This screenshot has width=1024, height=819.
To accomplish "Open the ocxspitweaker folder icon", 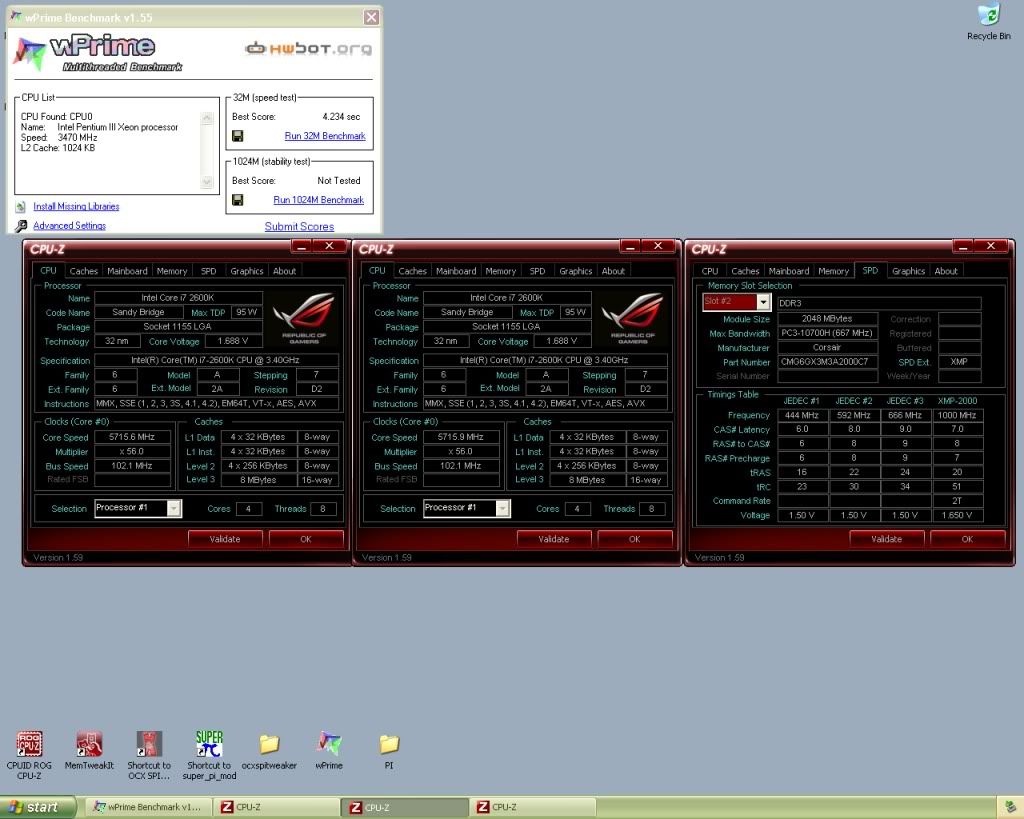I will [269, 744].
